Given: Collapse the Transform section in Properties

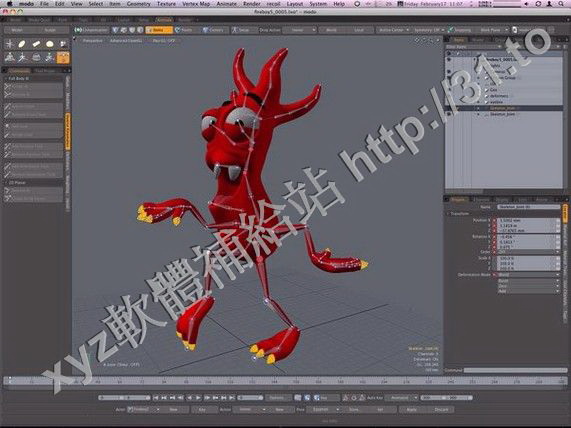Looking at the screenshot, I should point(448,213).
